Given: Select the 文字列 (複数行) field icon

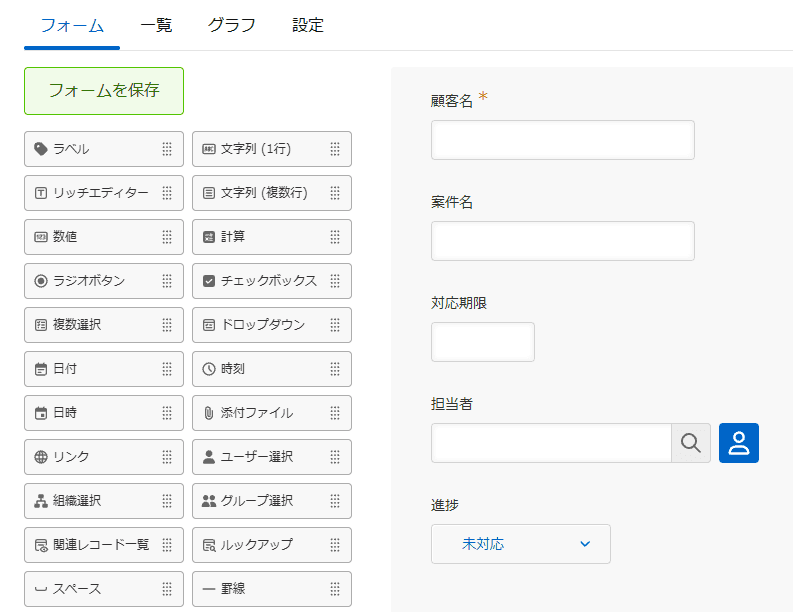Looking at the screenshot, I should click(x=209, y=193).
